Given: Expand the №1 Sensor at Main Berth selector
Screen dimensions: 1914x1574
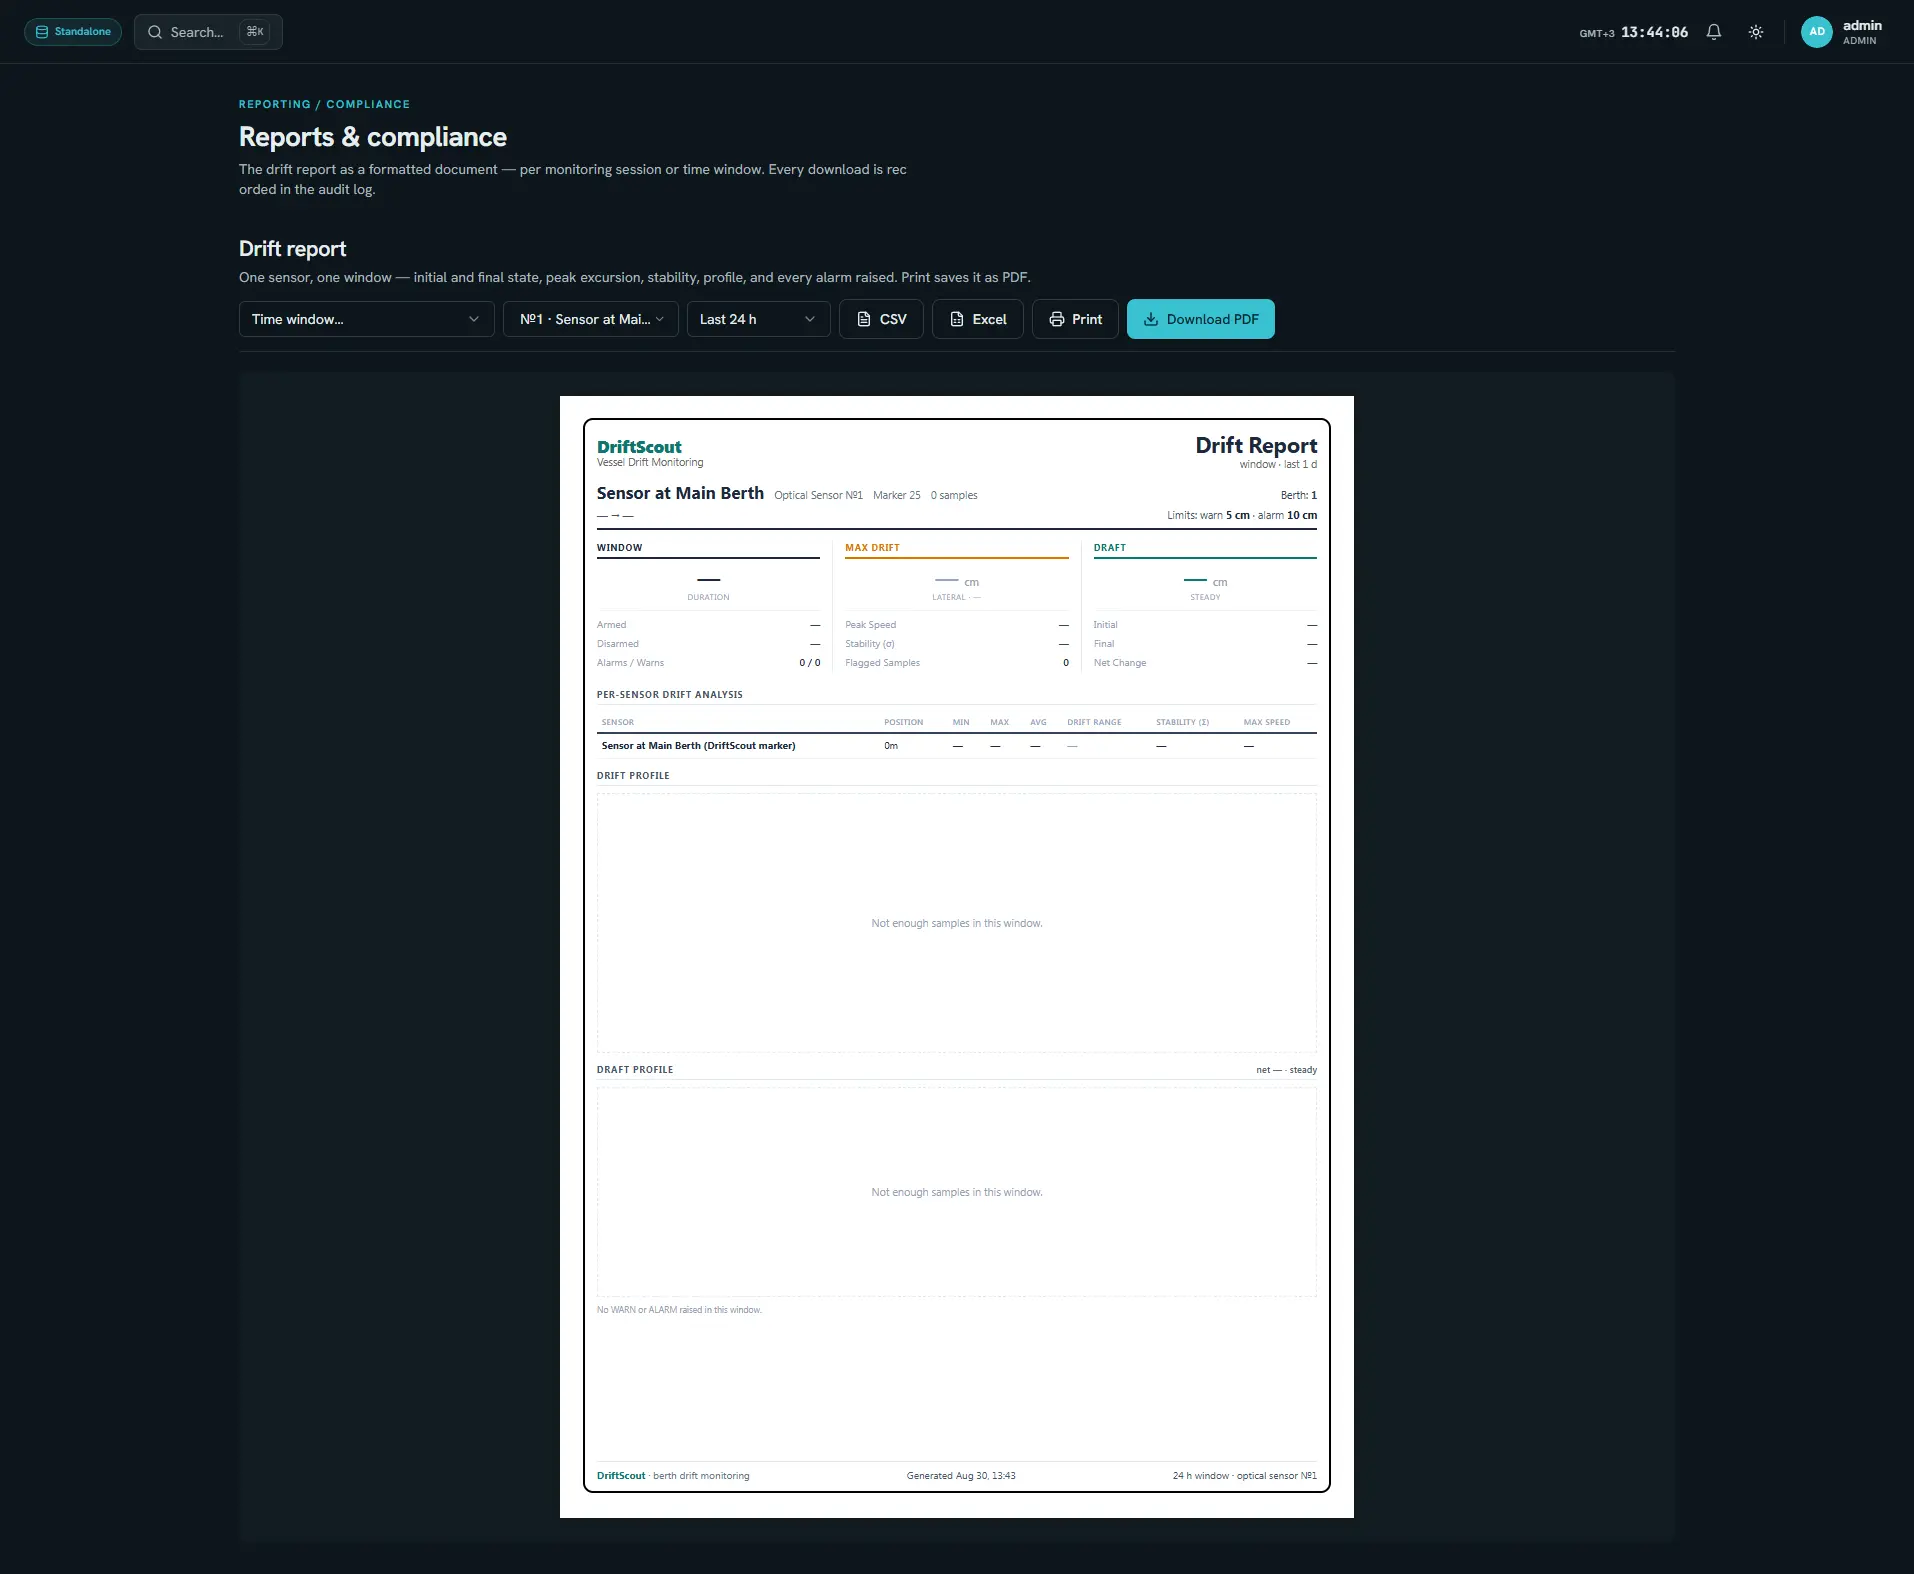Looking at the screenshot, I should click(x=591, y=319).
